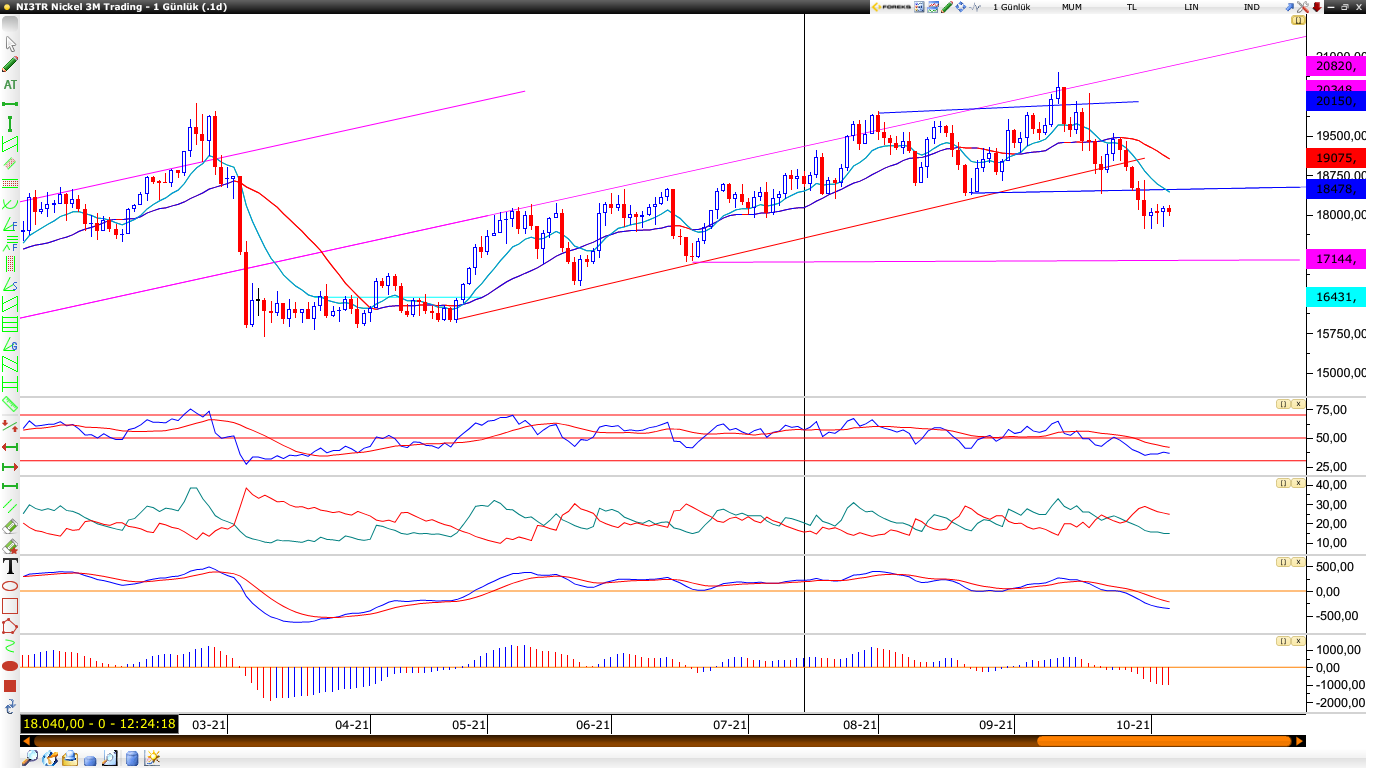Click the 05-21 date axis label

pos(469,725)
